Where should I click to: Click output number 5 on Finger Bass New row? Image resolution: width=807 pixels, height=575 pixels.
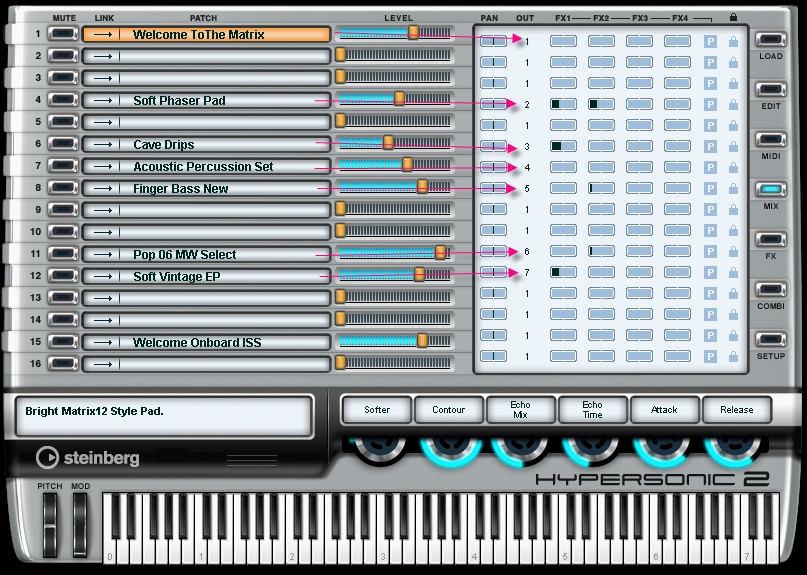click(527, 189)
